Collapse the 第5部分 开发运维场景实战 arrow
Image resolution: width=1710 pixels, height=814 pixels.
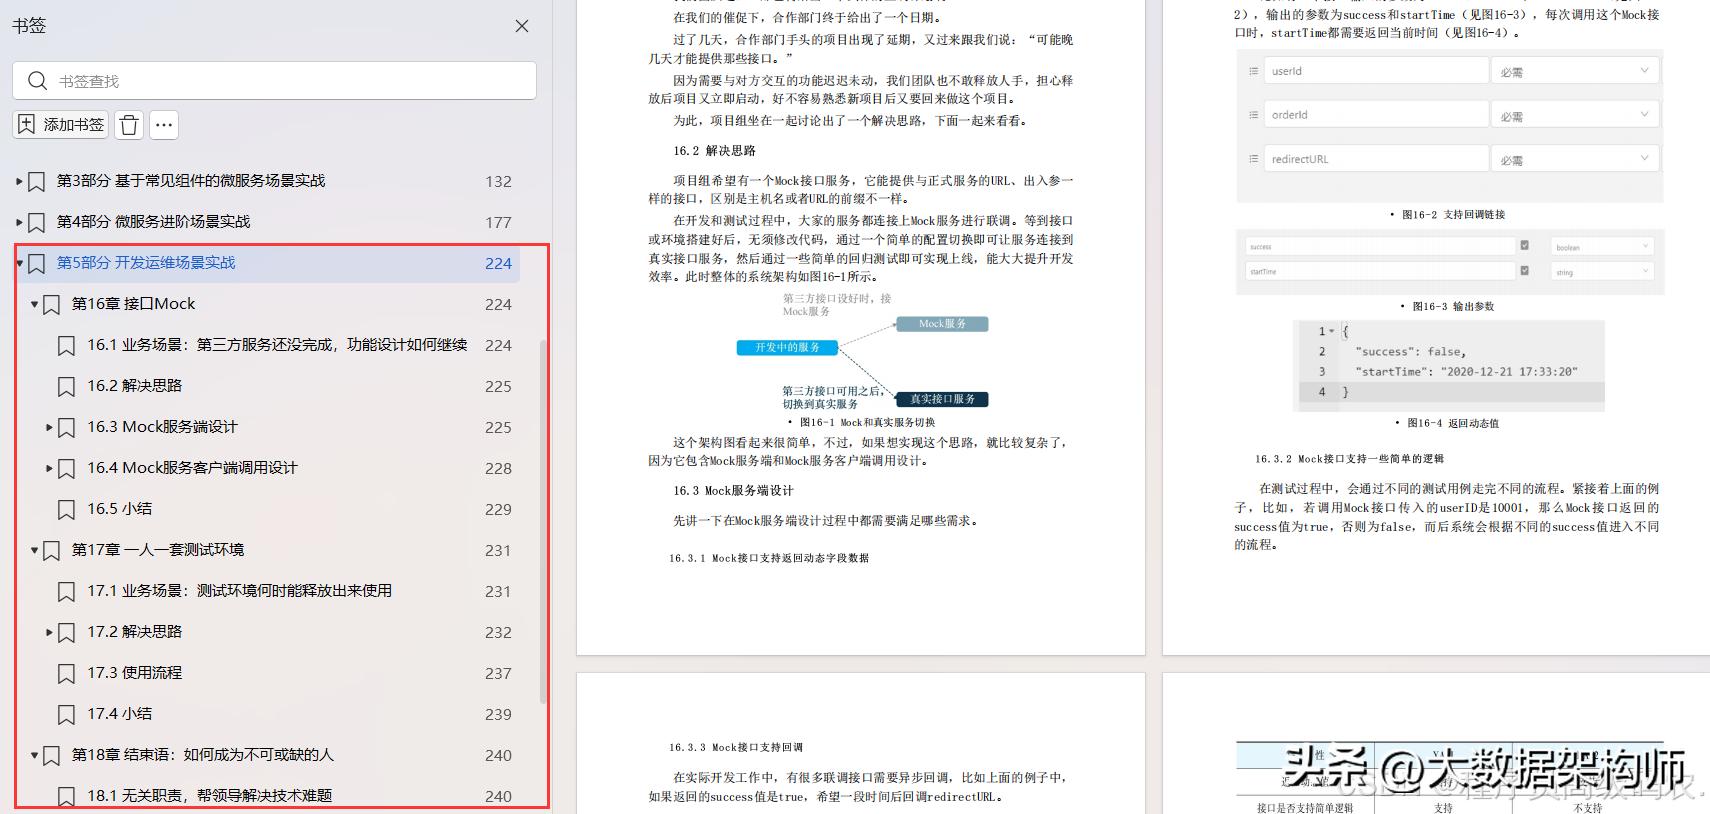[19, 263]
